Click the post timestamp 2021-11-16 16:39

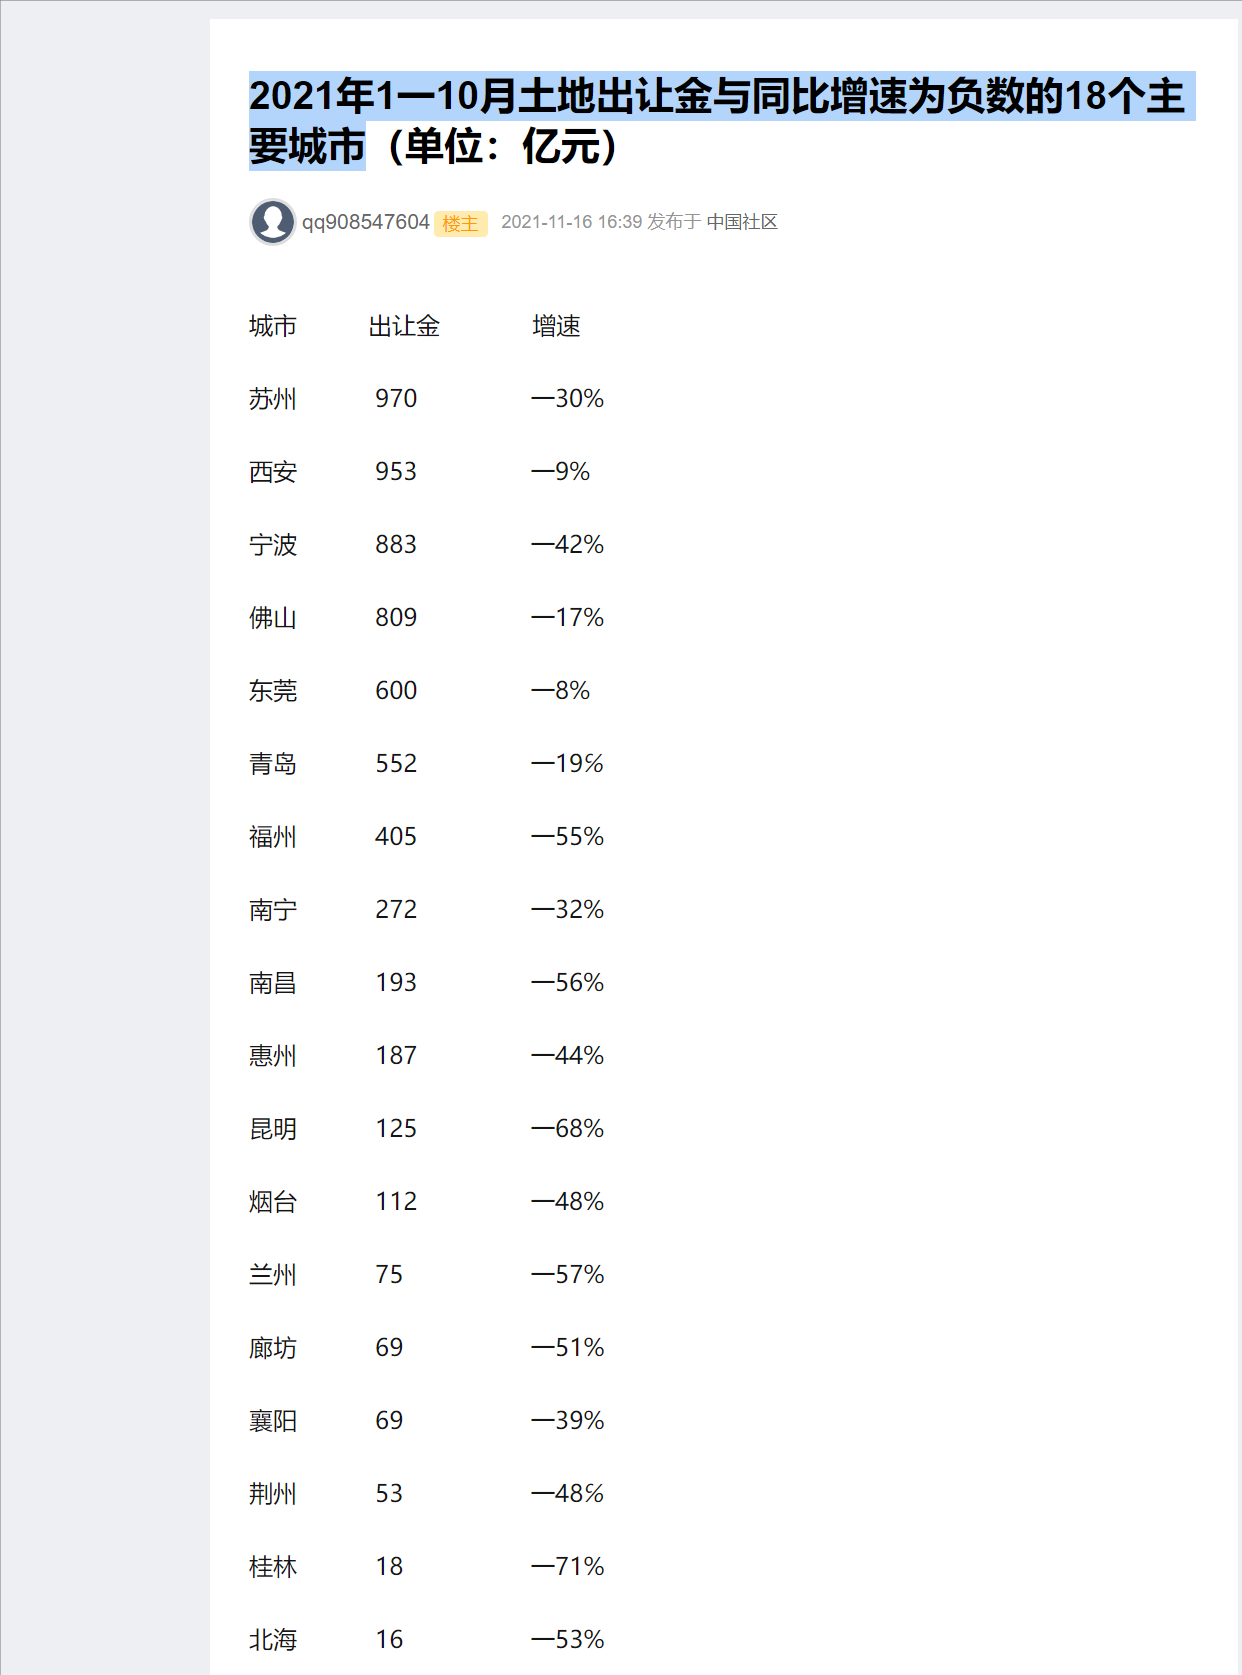(x=571, y=222)
